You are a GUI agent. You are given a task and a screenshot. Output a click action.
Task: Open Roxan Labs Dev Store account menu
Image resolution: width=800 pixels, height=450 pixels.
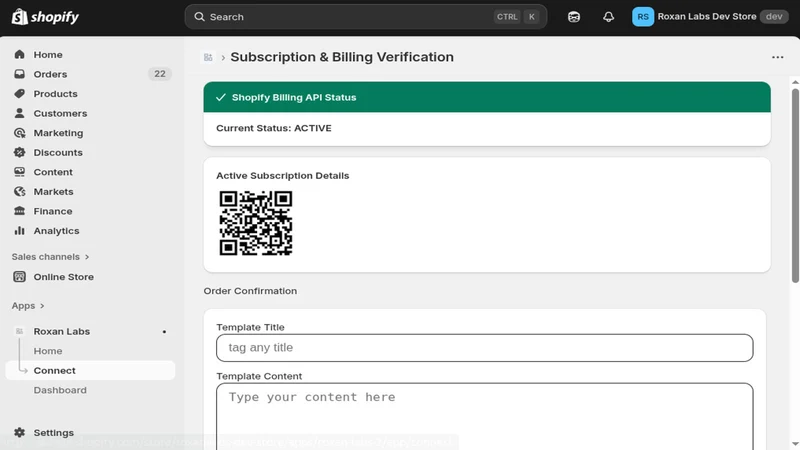[x=710, y=17]
